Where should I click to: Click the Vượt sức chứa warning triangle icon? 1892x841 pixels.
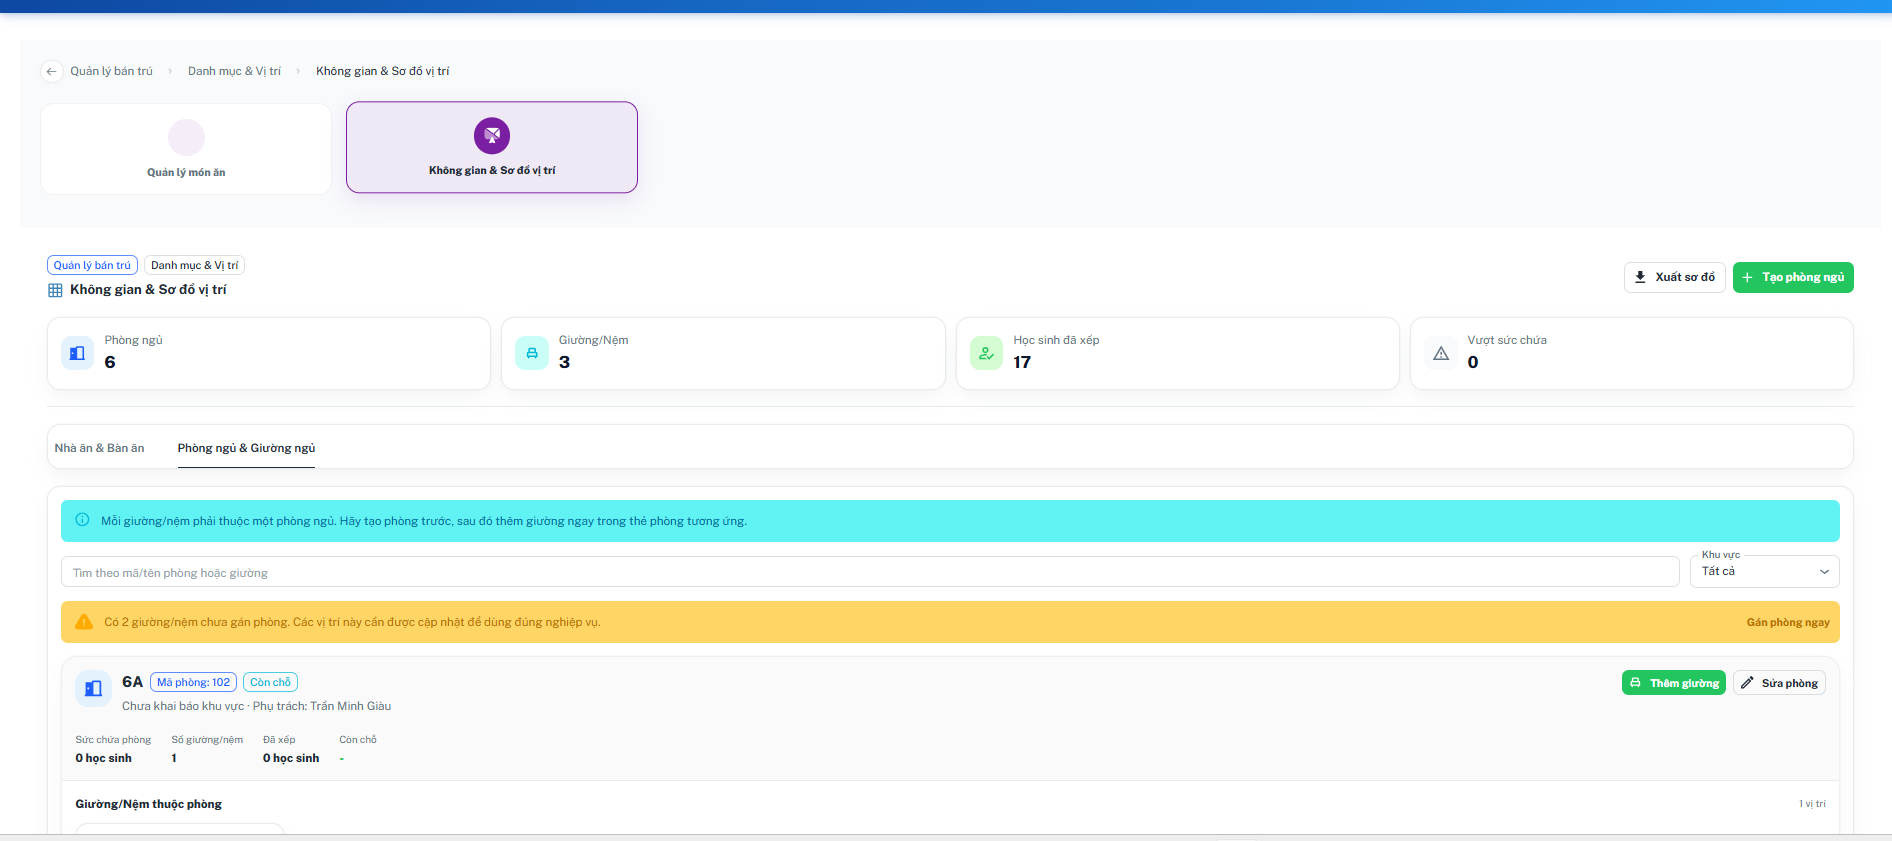1441,353
